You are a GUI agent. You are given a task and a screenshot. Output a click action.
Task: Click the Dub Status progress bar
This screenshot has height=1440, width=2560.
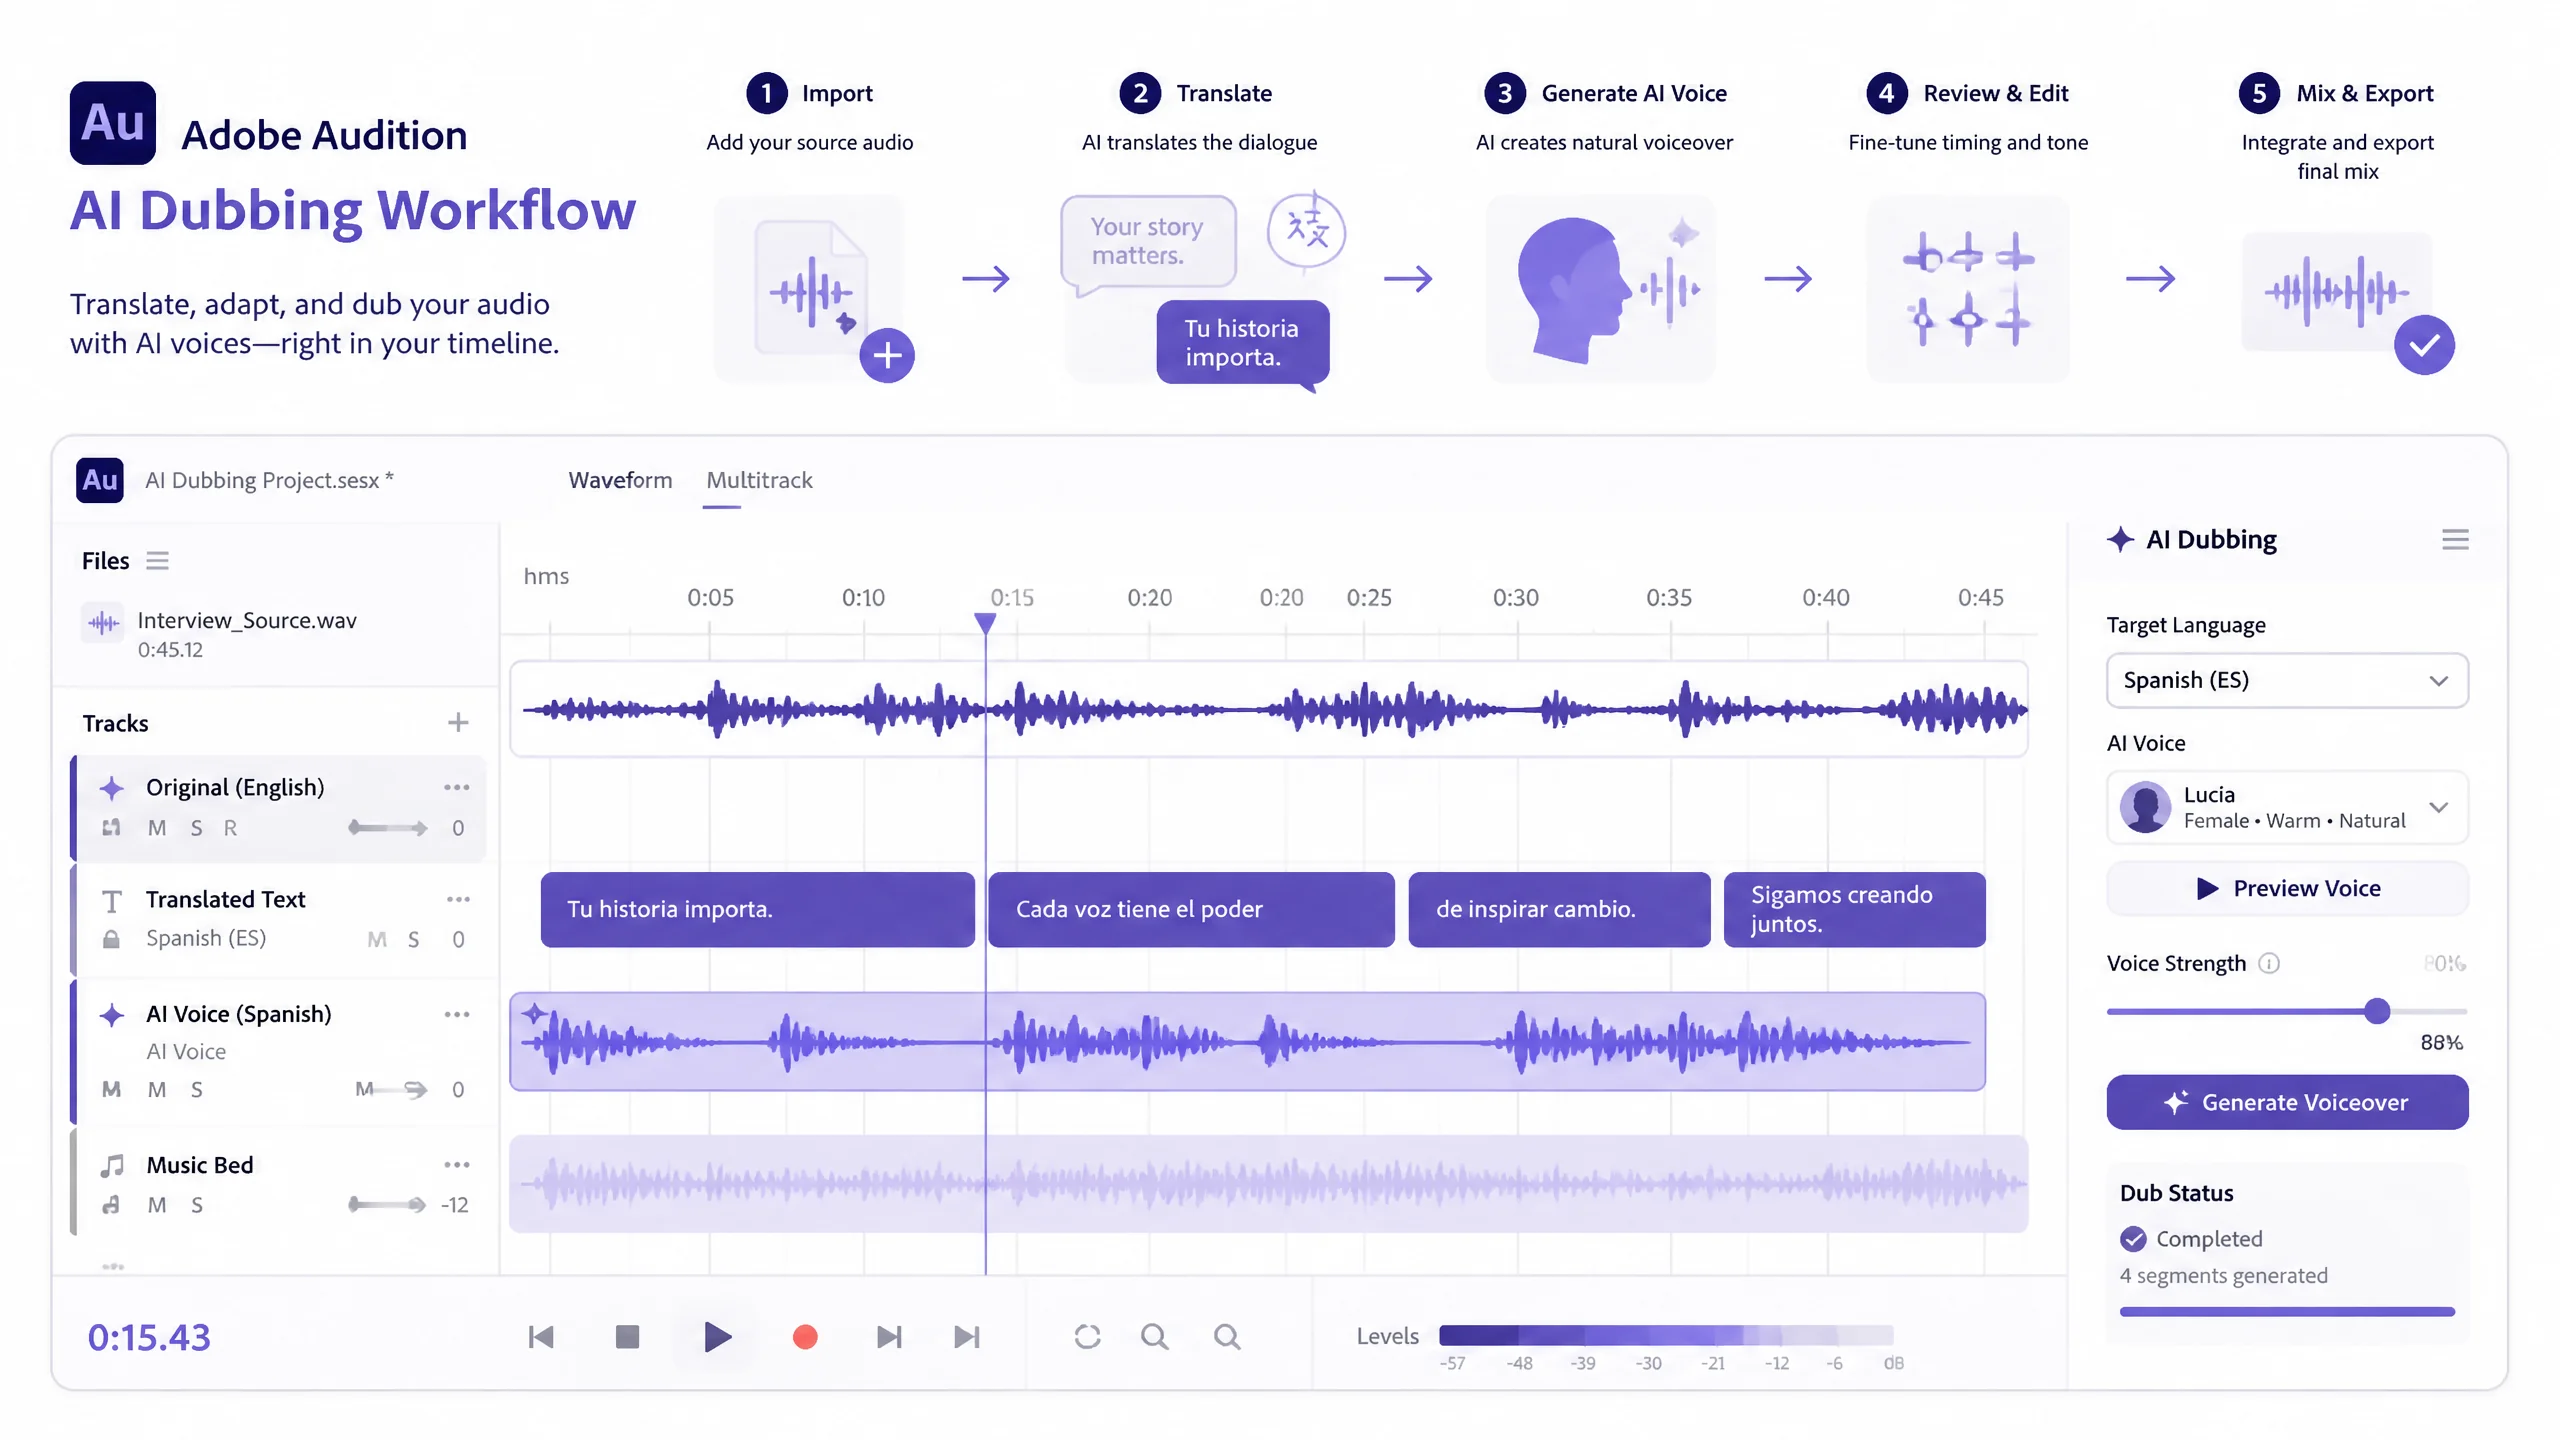(x=2287, y=1311)
